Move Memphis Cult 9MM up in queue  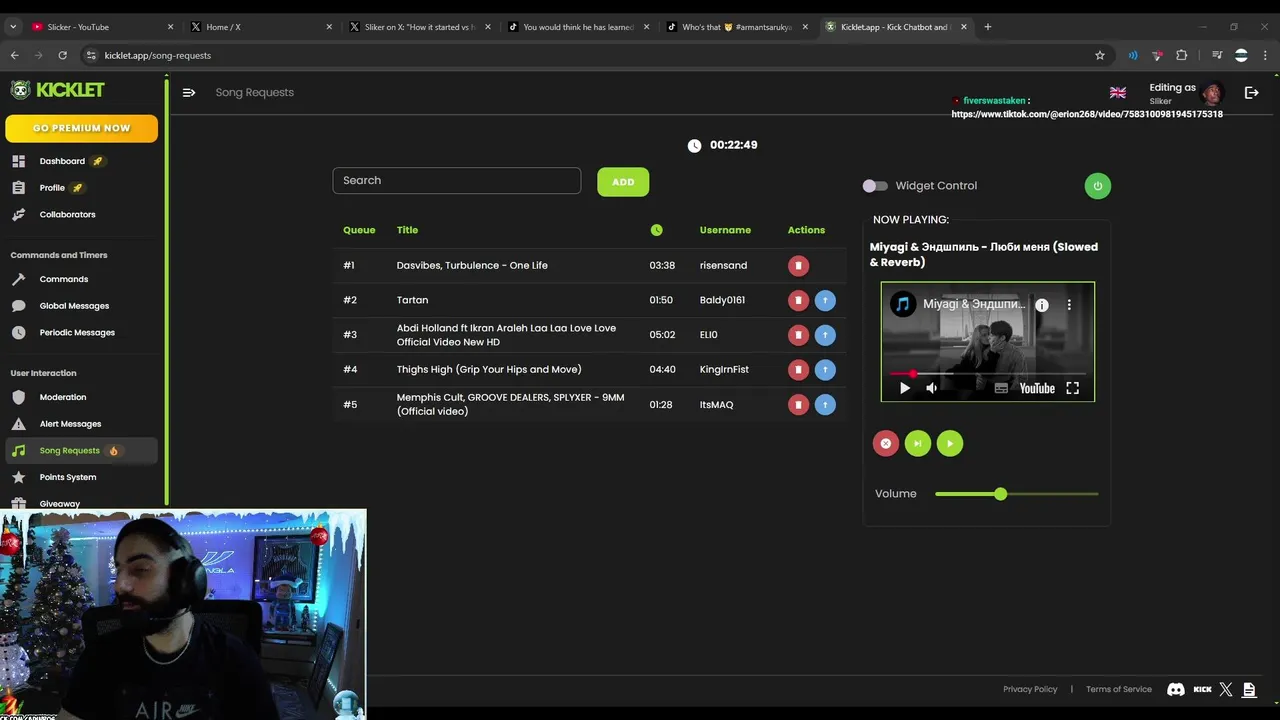825,405
